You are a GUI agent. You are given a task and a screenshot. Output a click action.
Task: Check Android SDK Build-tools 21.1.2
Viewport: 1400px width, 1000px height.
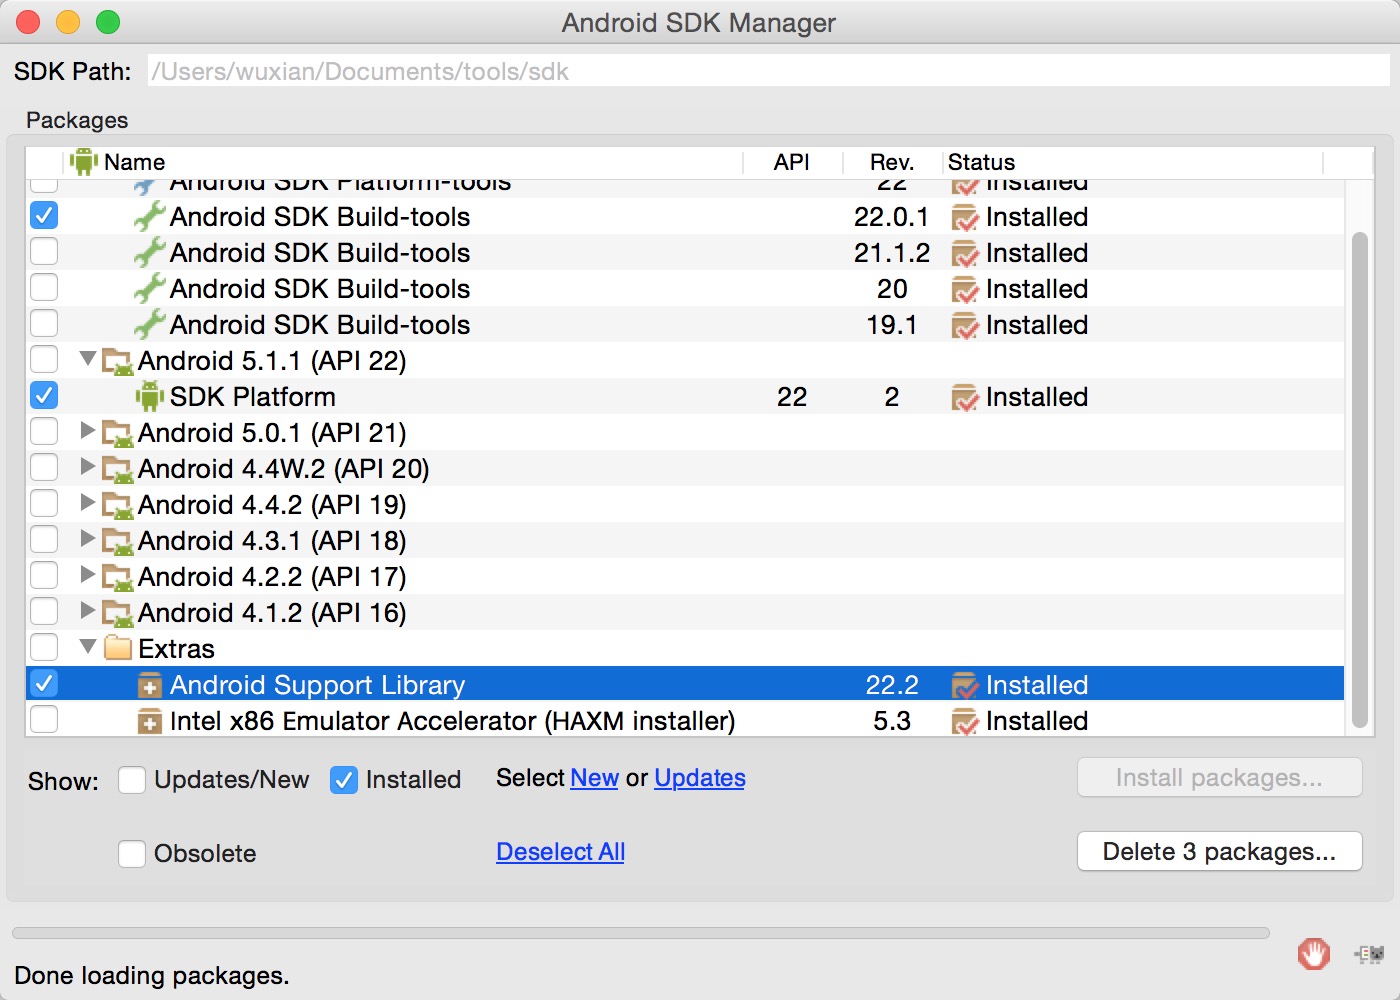pyautogui.click(x=44, y=251)
